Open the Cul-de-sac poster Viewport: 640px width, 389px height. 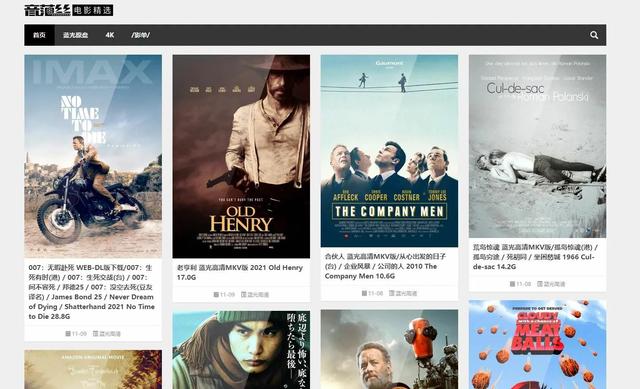[538, 146]
